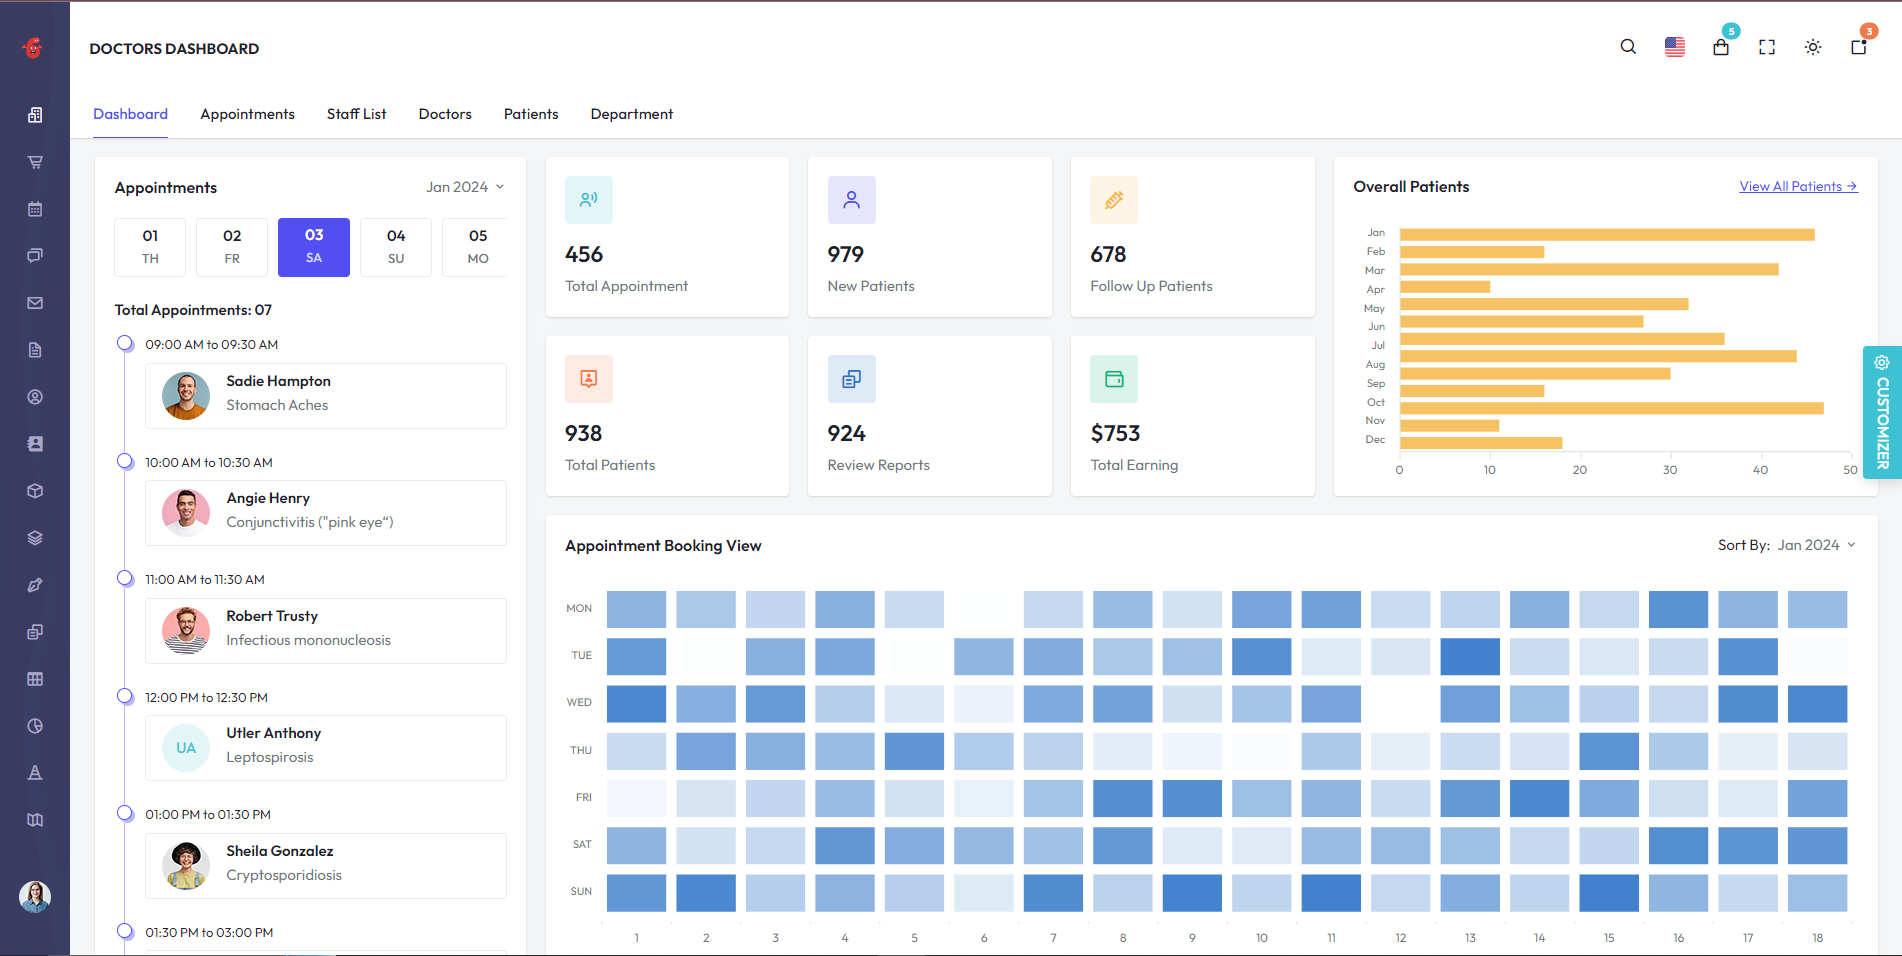Click the 12:00 PM timeline marker circle
The image size is (1902, 956).
click(125, 697)
